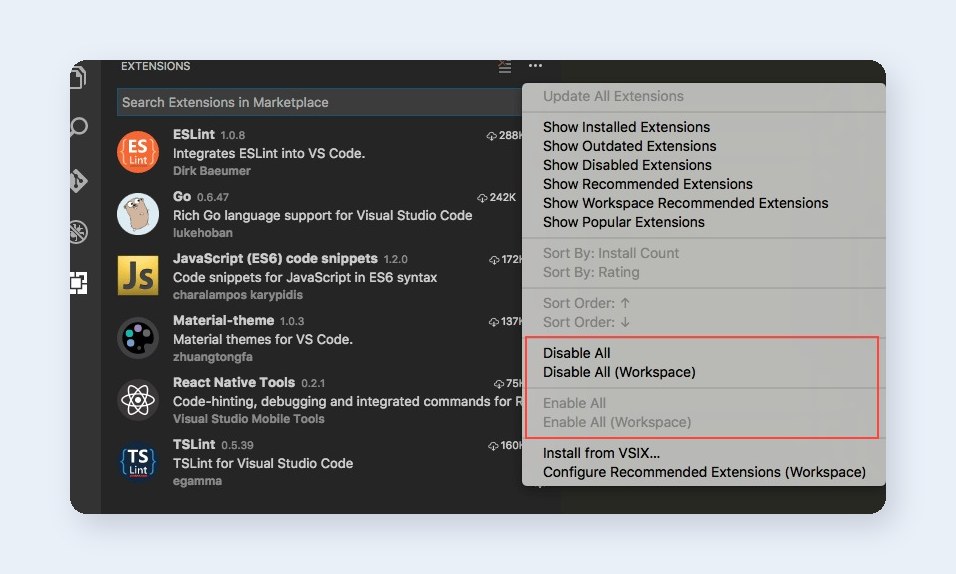Click publisher Visual Studio Mobile Tools
Viewport: 956px width, 574px height.
tap(248, 419)
